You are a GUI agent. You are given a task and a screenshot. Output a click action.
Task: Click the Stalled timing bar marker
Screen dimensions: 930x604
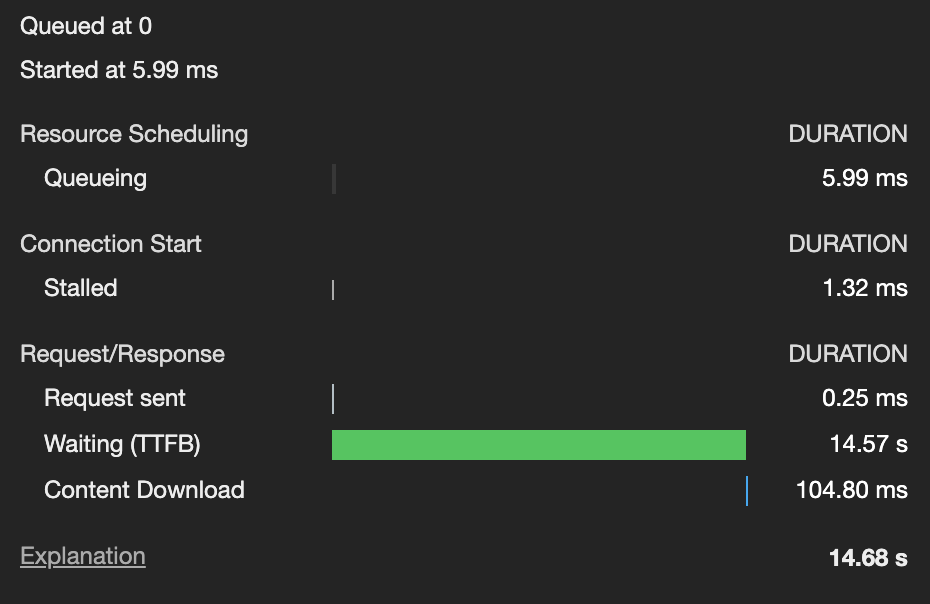point(333,290)
